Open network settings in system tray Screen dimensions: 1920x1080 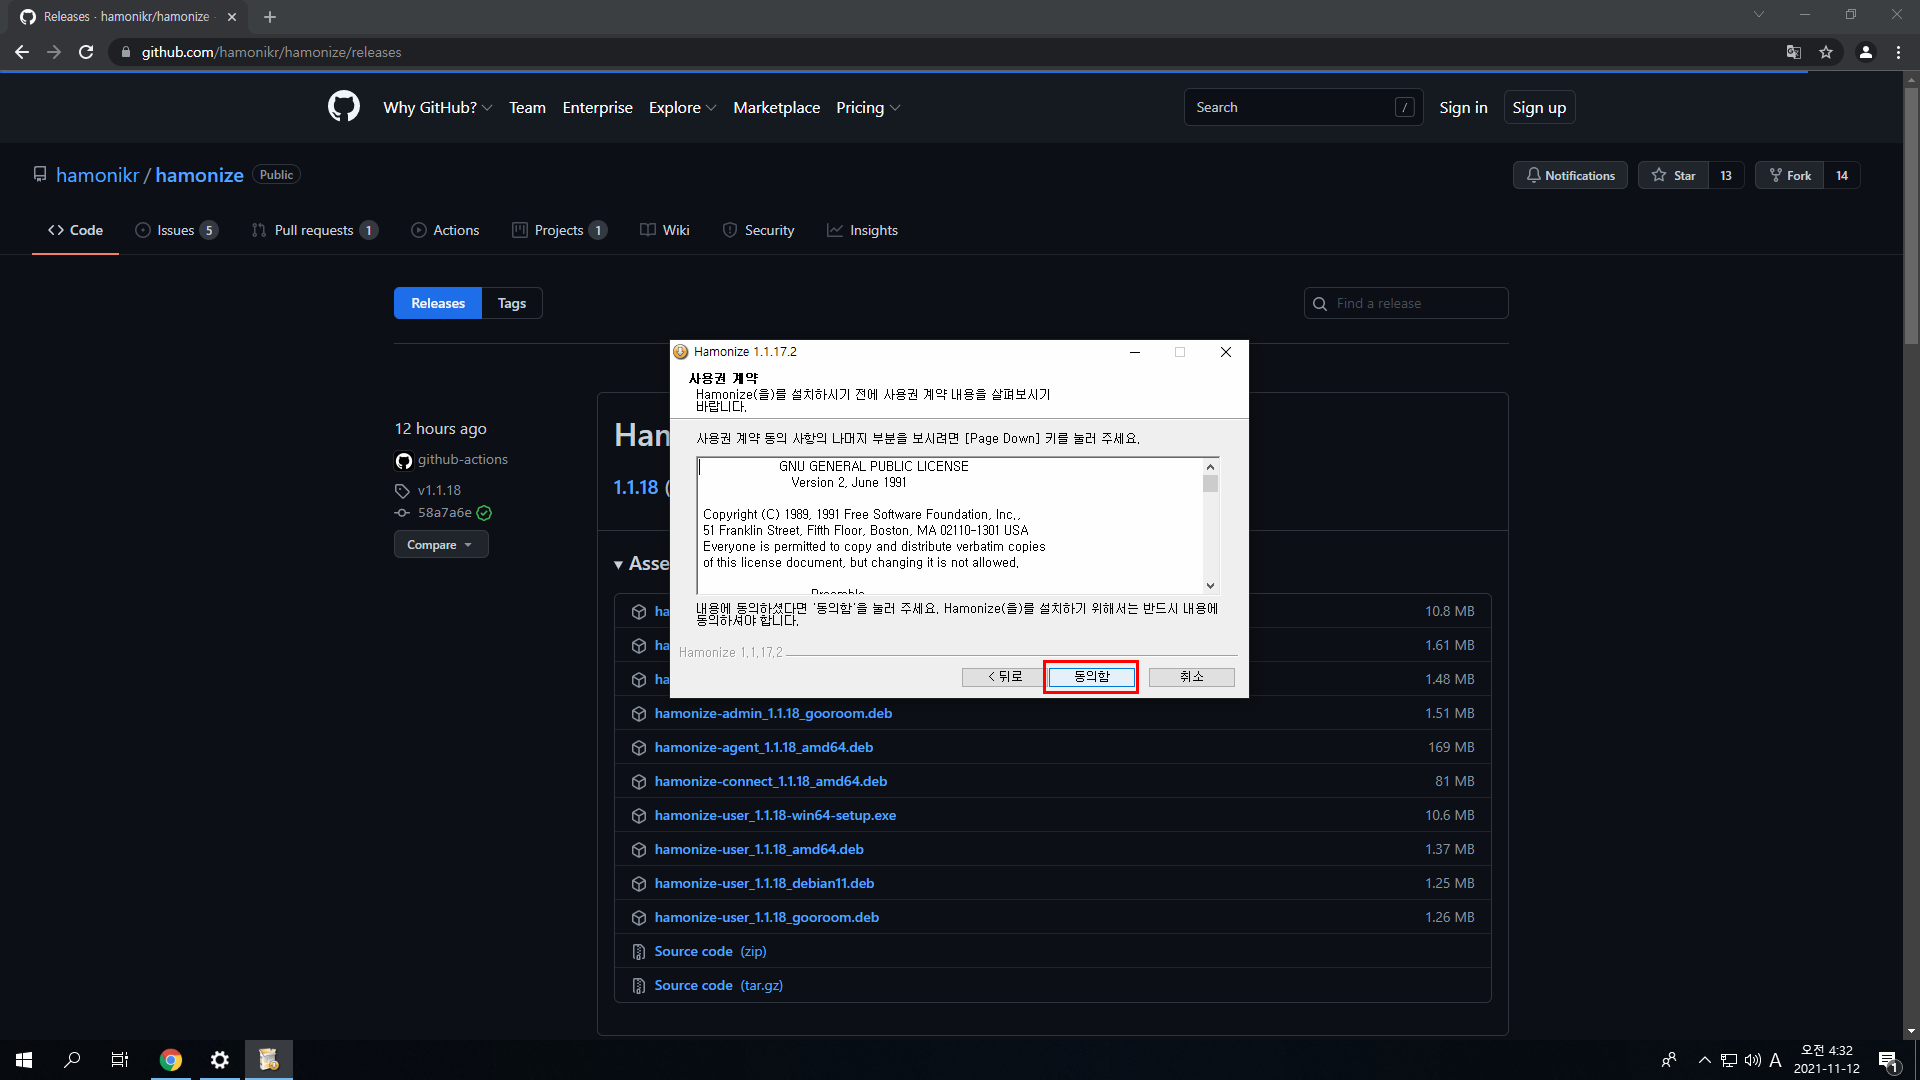(x=1729, y=1060)
